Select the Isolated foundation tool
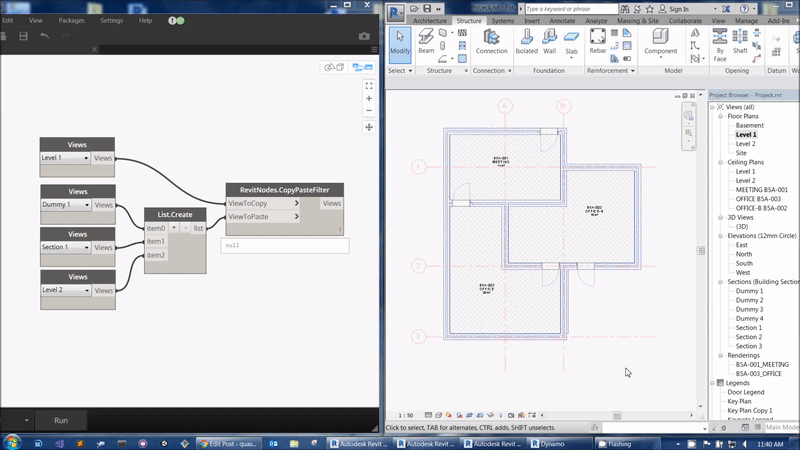The height and width of the screenshot is (450, 800). (526, 41)
